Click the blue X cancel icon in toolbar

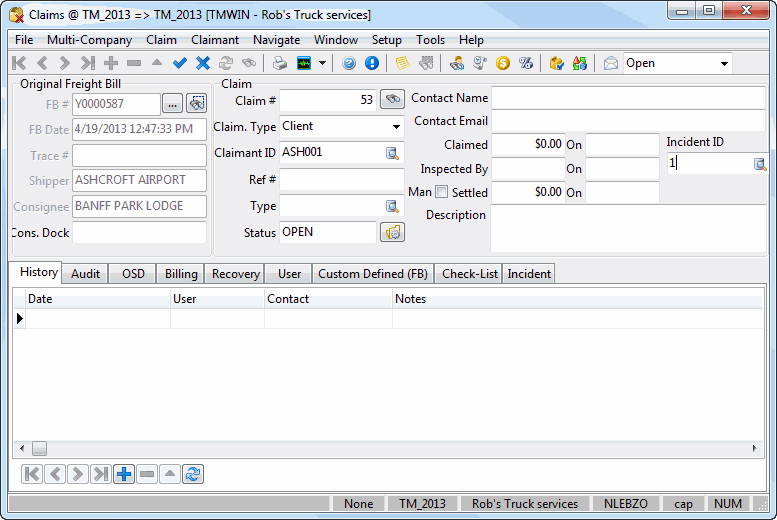(203, 63)
